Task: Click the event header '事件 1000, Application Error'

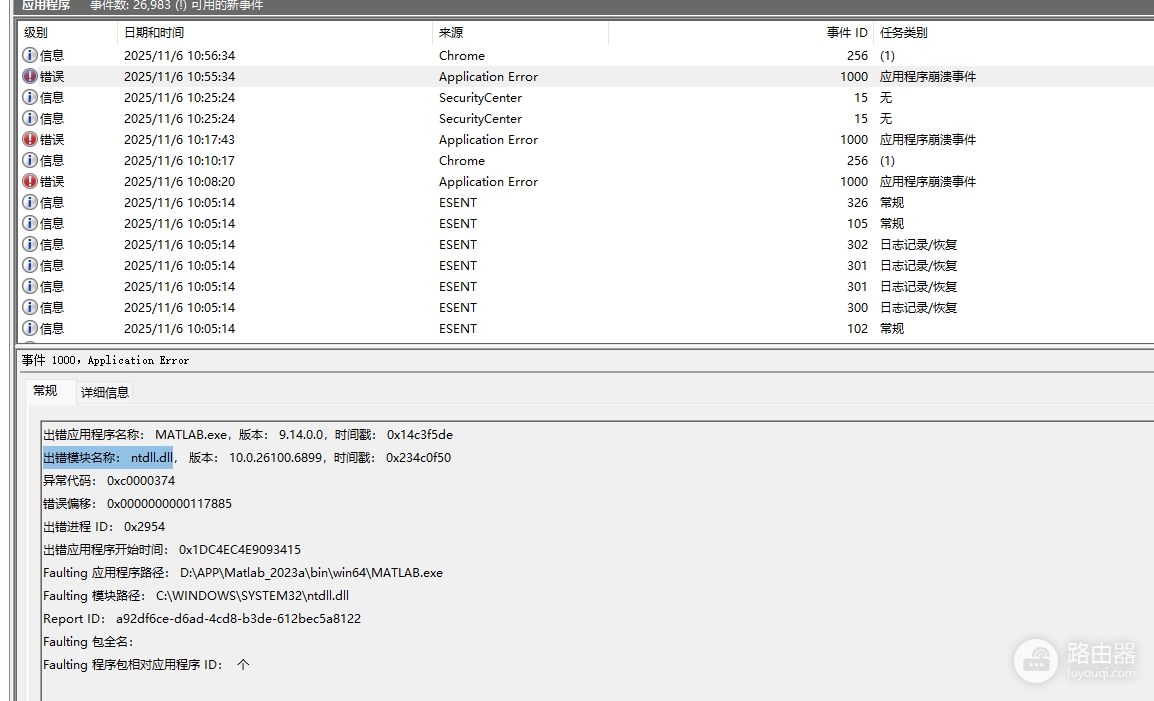Action: tap(105, 360)
